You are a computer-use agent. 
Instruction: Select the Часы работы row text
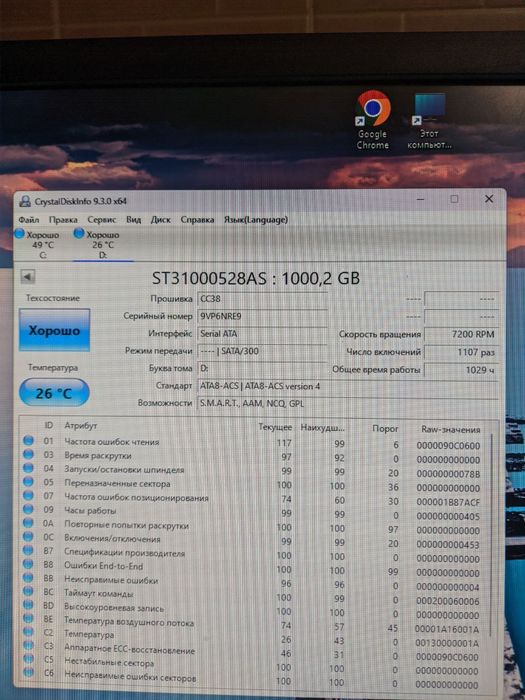coord(90,511)
